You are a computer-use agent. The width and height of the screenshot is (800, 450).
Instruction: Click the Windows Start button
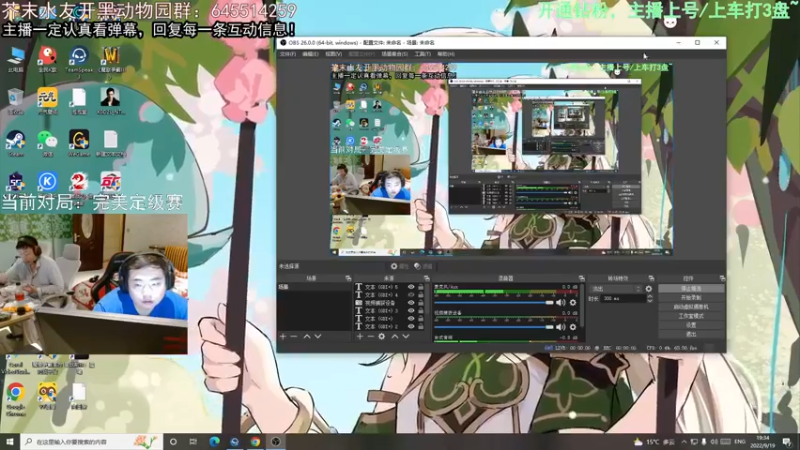(10, 442)
